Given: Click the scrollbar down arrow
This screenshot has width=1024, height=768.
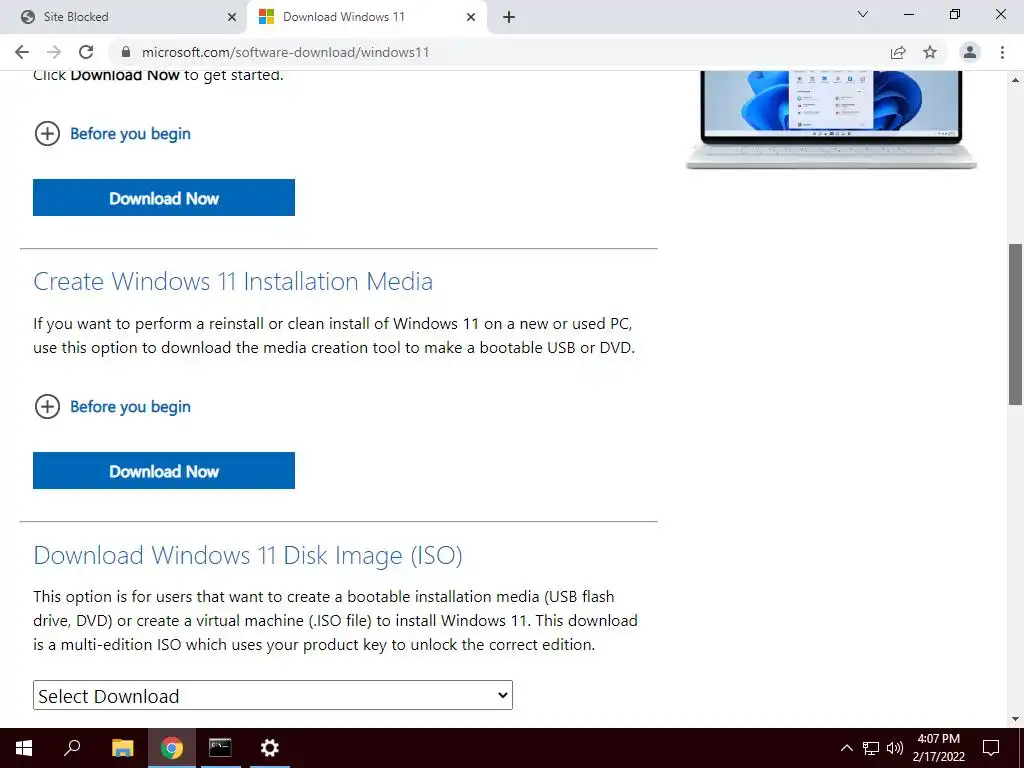Looking at the screenshot, I should (x=1016, y=720).
